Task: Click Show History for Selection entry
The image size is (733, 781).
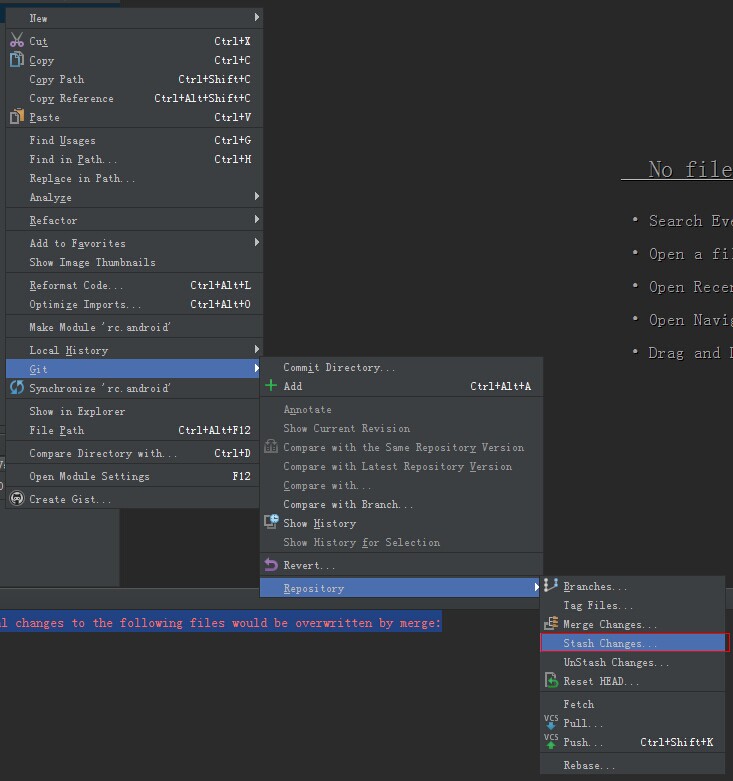Action: pos(401,542)
